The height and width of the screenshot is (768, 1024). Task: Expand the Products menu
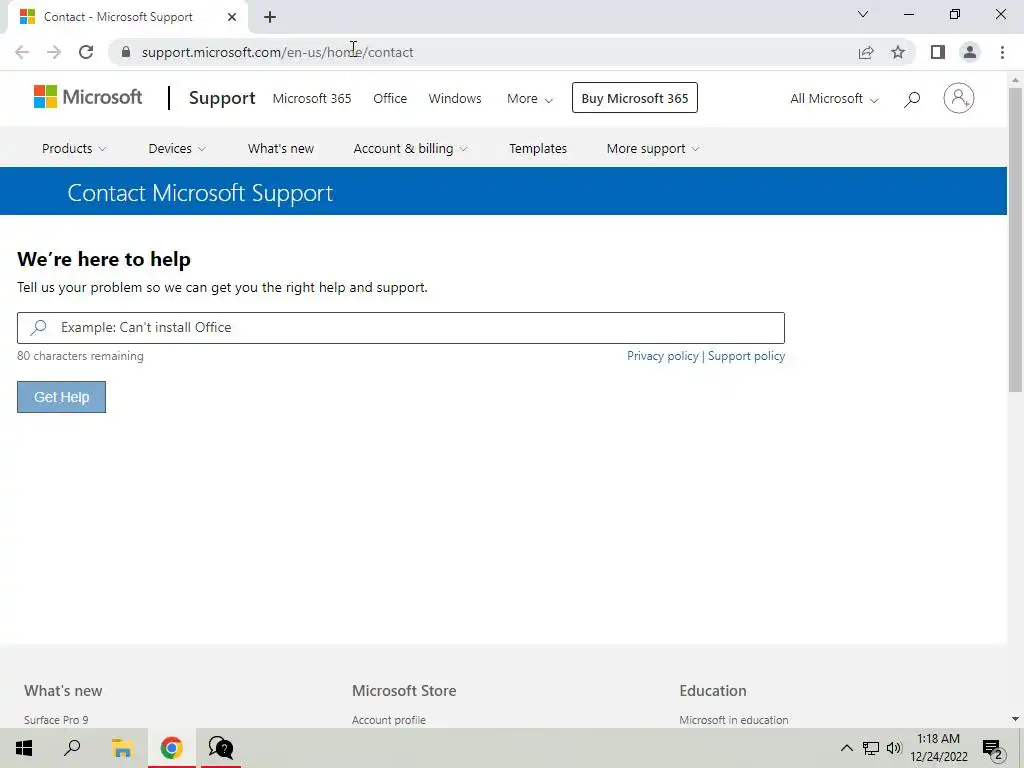coord(74,148)
